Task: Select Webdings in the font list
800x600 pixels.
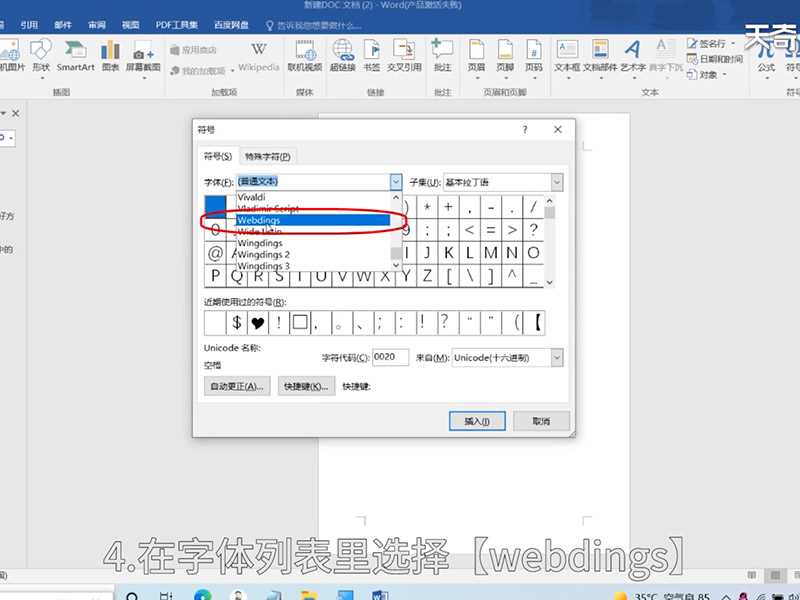Action: pyautogui.click(x=312, y=220)
